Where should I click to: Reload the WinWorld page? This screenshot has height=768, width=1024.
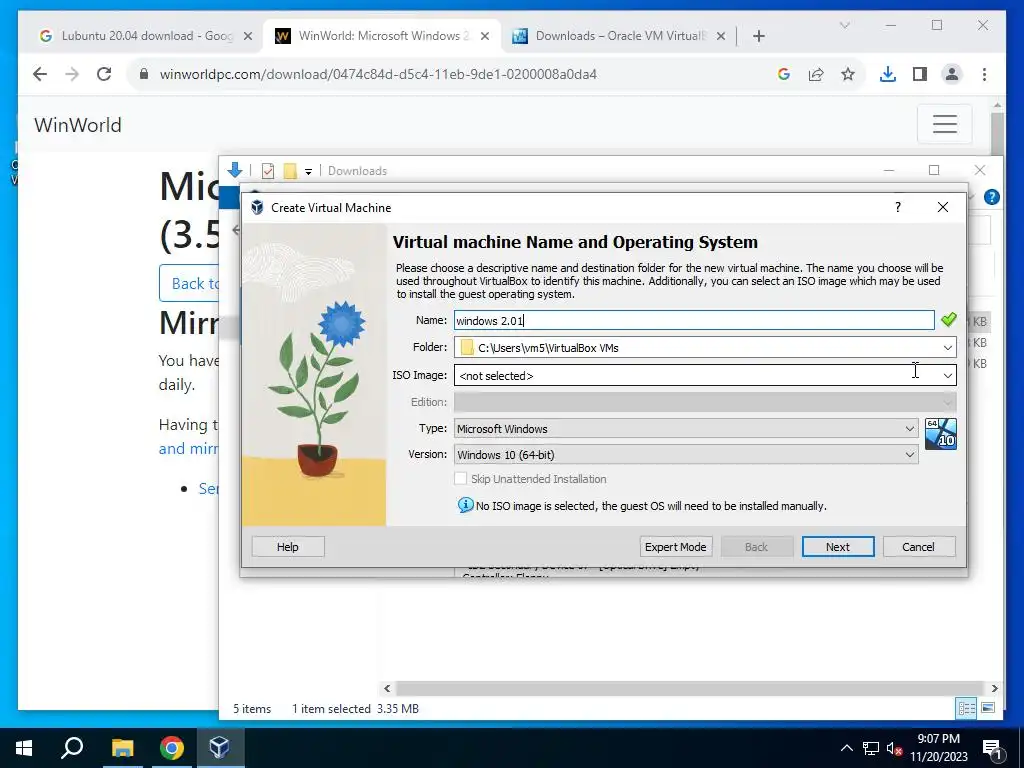pyautogui.click(x=104, y=74)
